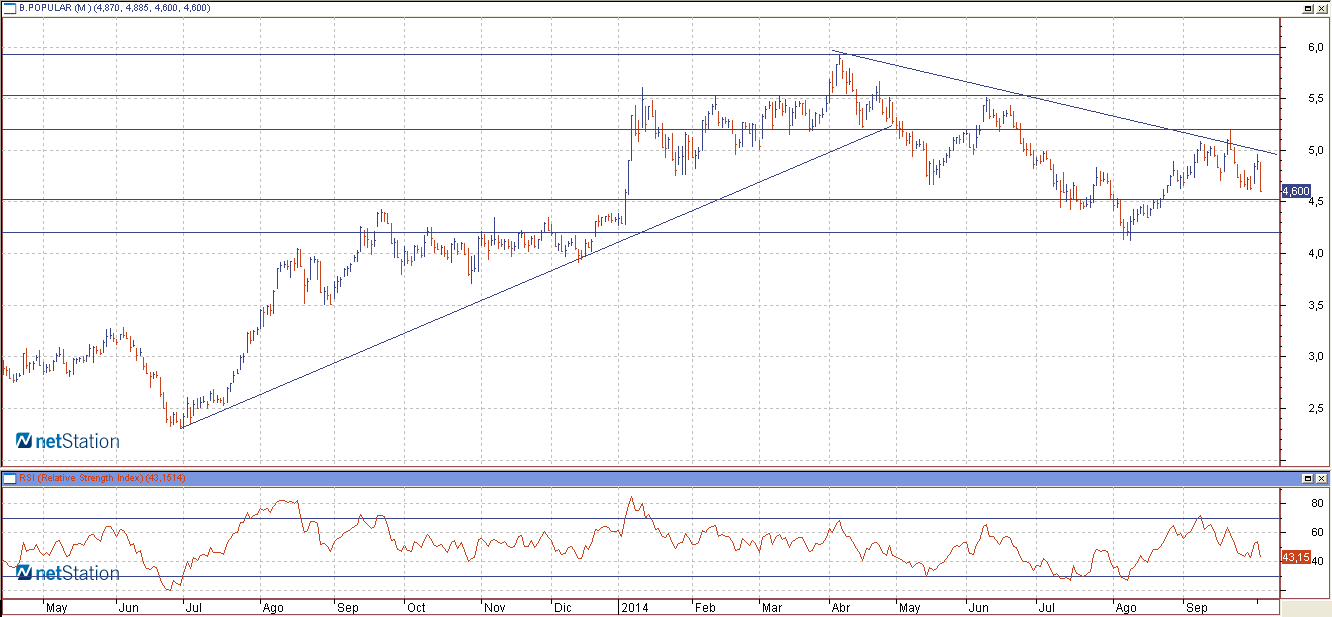This screenshot has height=617, width=1332.
Task: Click the 4,600 current price label
Action: coord(1295,190)
